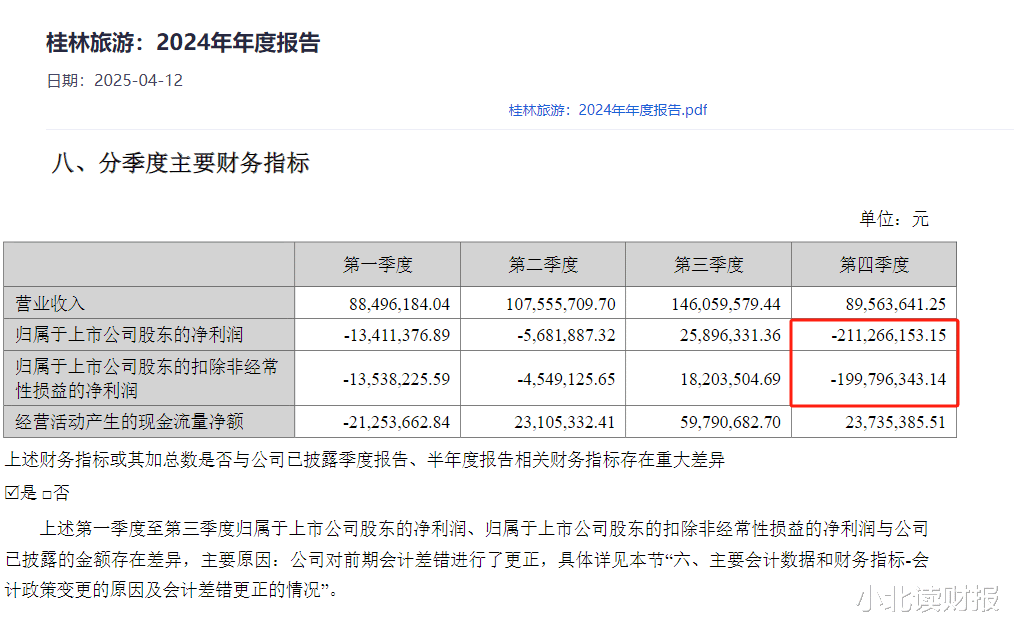
Task: Select the 第四季度 column header
Action: pyautogui.click(x=874, y=264)
